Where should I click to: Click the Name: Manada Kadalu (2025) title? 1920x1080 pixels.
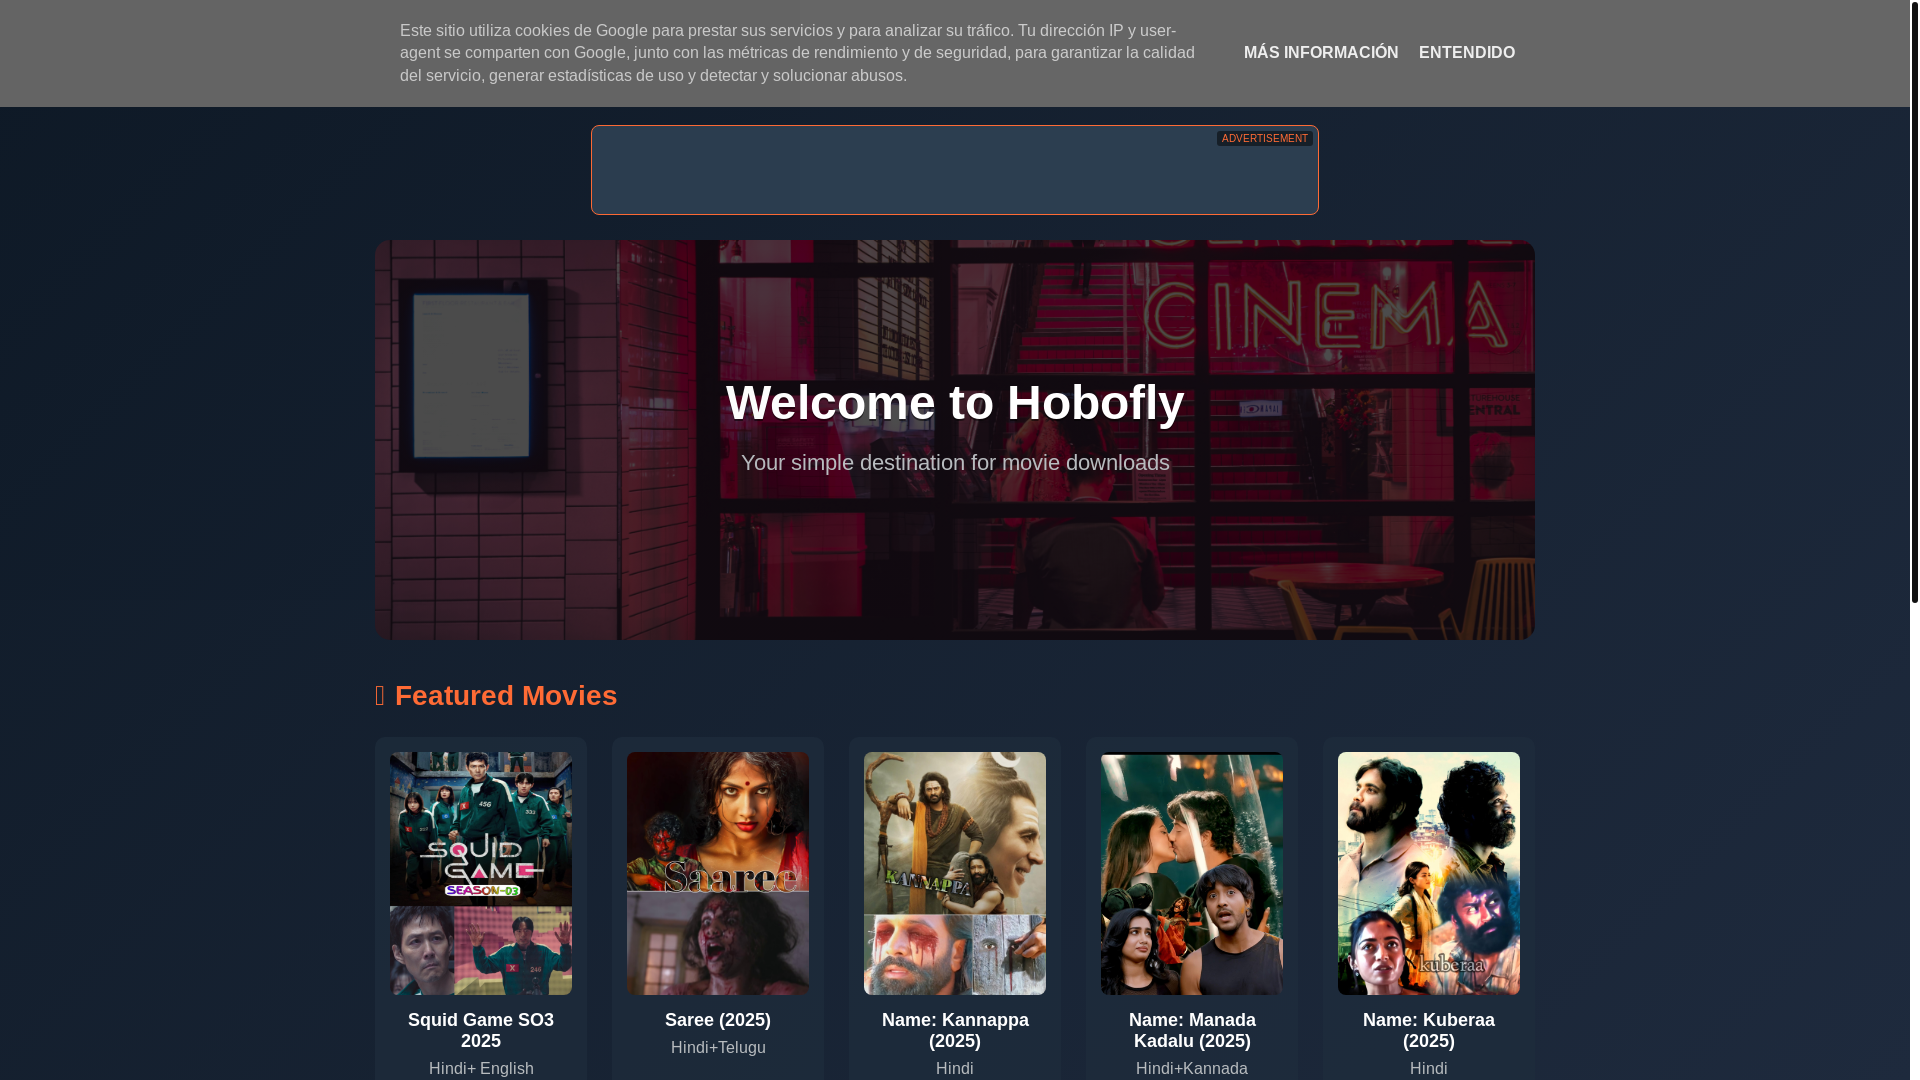click(1192, 1030)
